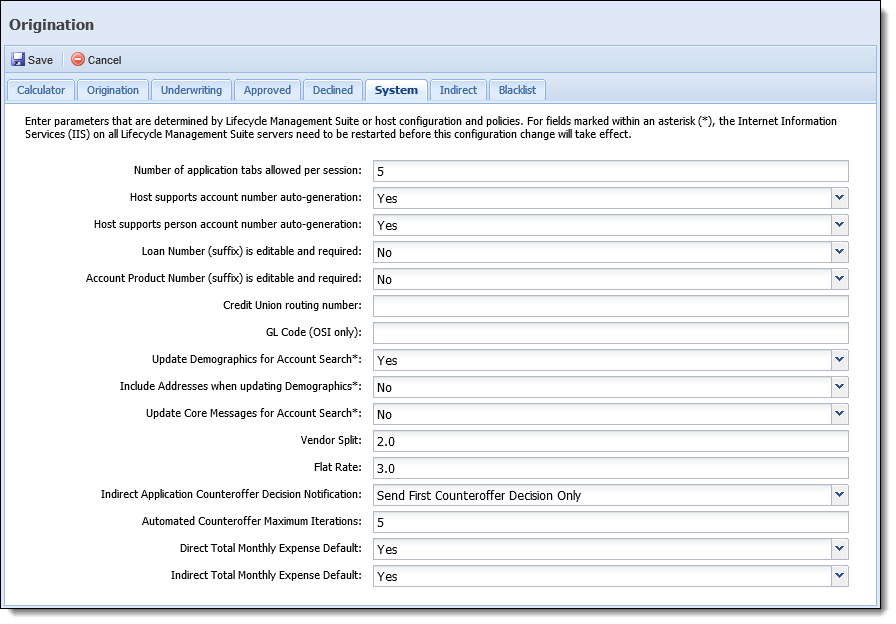The height and width of the screenshot is (624, 896).
Task: Open the Approved tab
Action: coord(267,90)
